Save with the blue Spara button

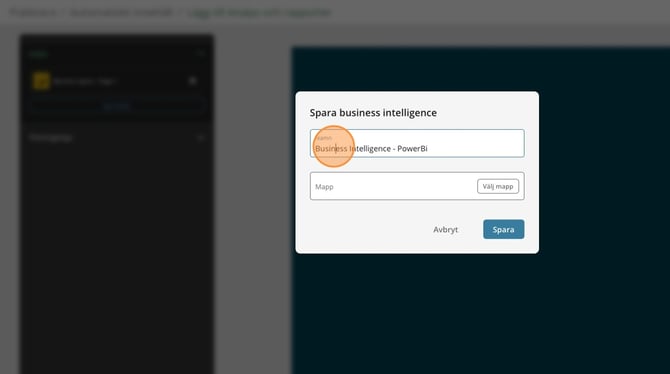point(503,230)
